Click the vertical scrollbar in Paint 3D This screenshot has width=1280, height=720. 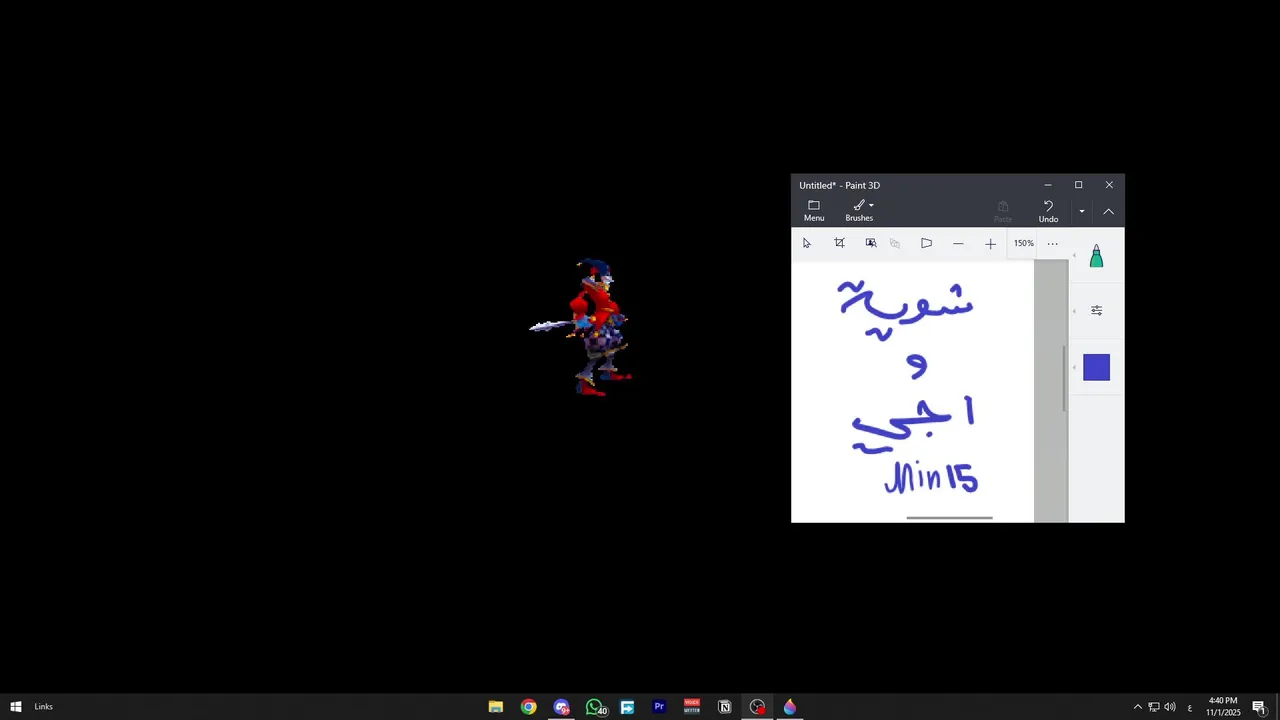click(1064, 378)
